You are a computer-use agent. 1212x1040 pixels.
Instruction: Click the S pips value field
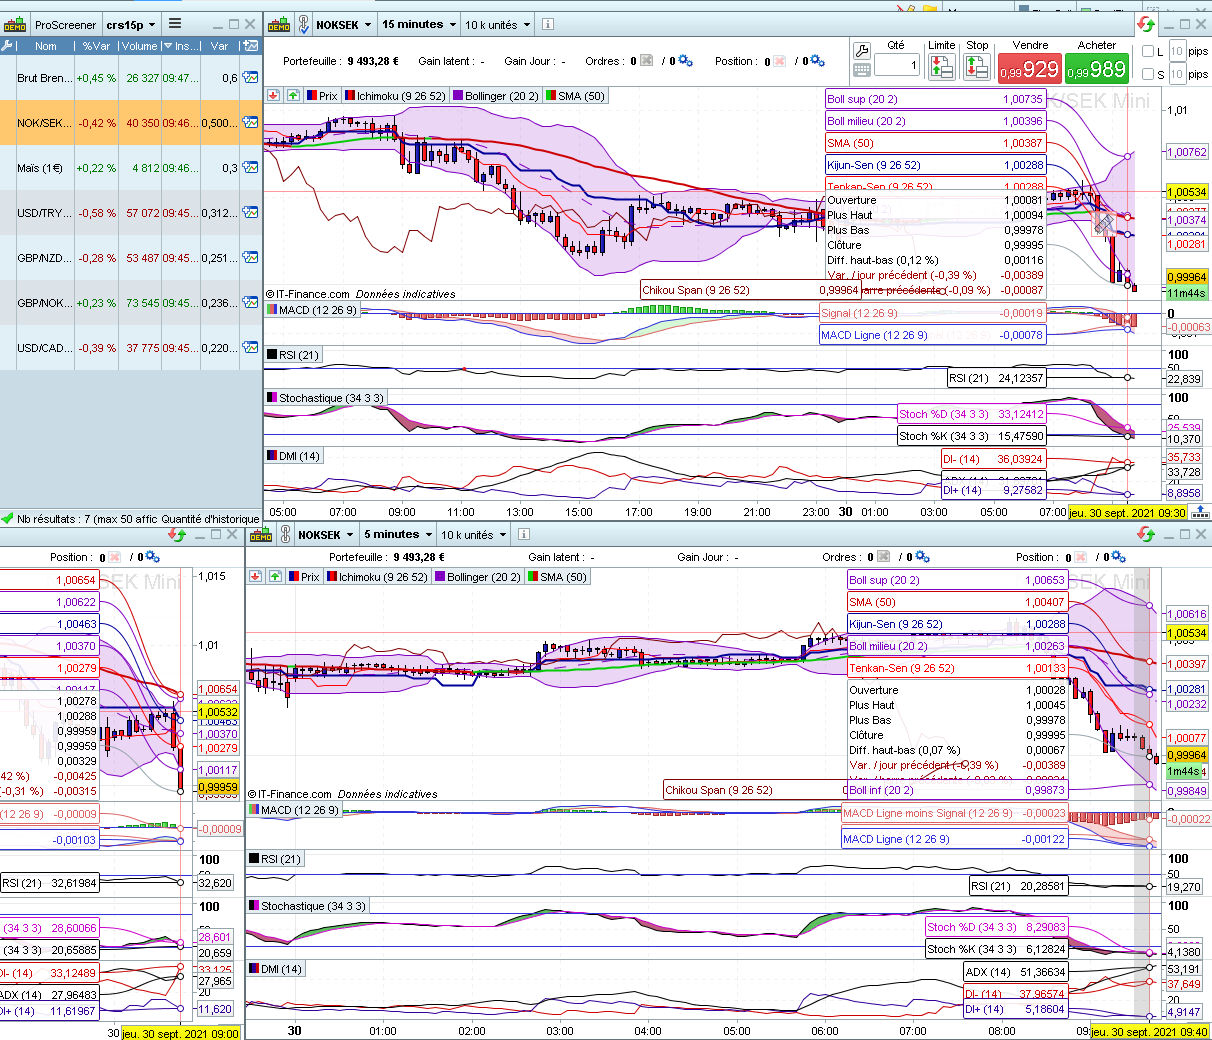tap(1177, 74)
